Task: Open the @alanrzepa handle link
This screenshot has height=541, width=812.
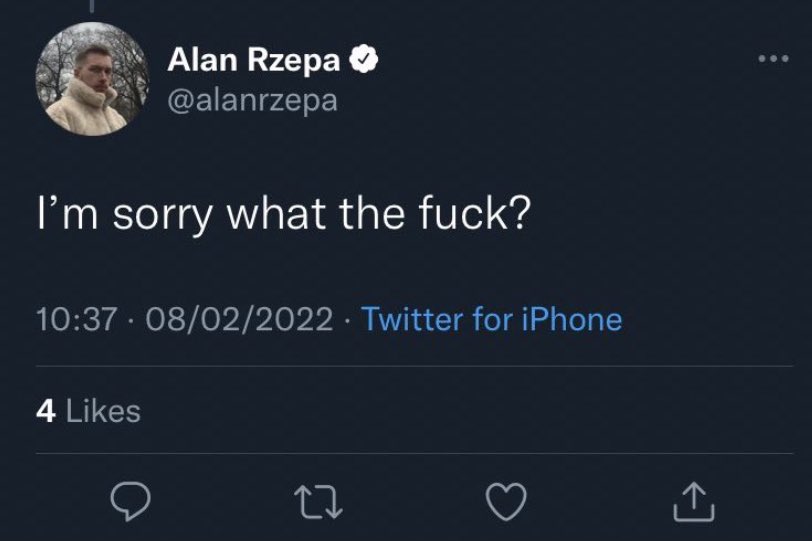Action: (x=252, y=101)
